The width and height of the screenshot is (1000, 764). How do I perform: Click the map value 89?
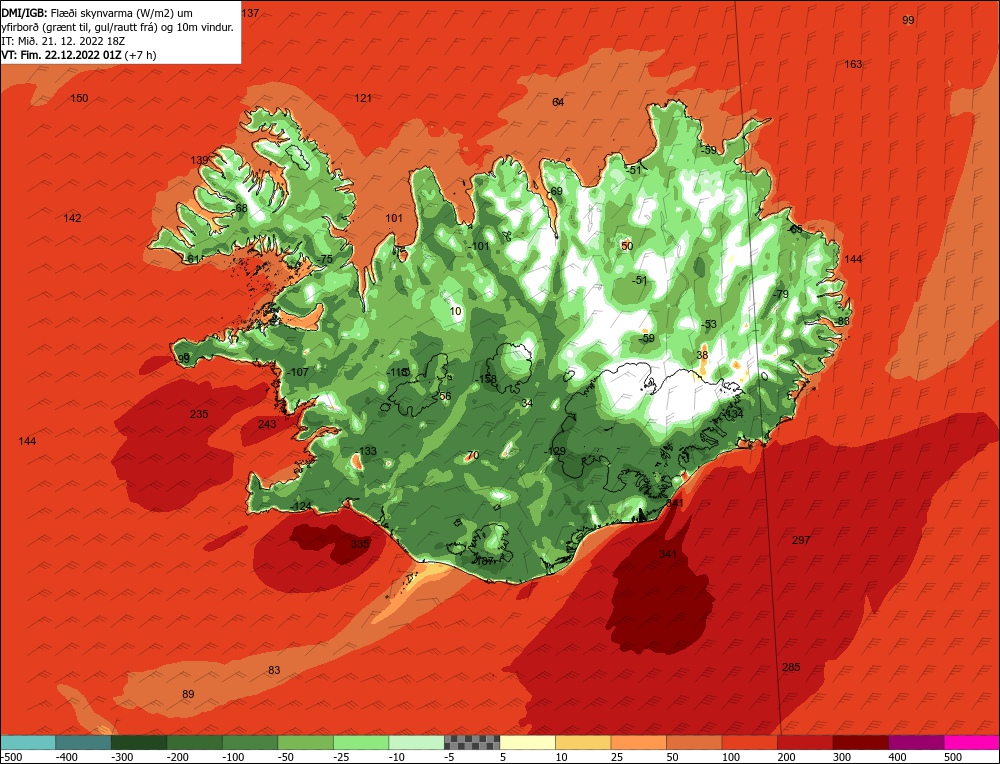[188, 694]
